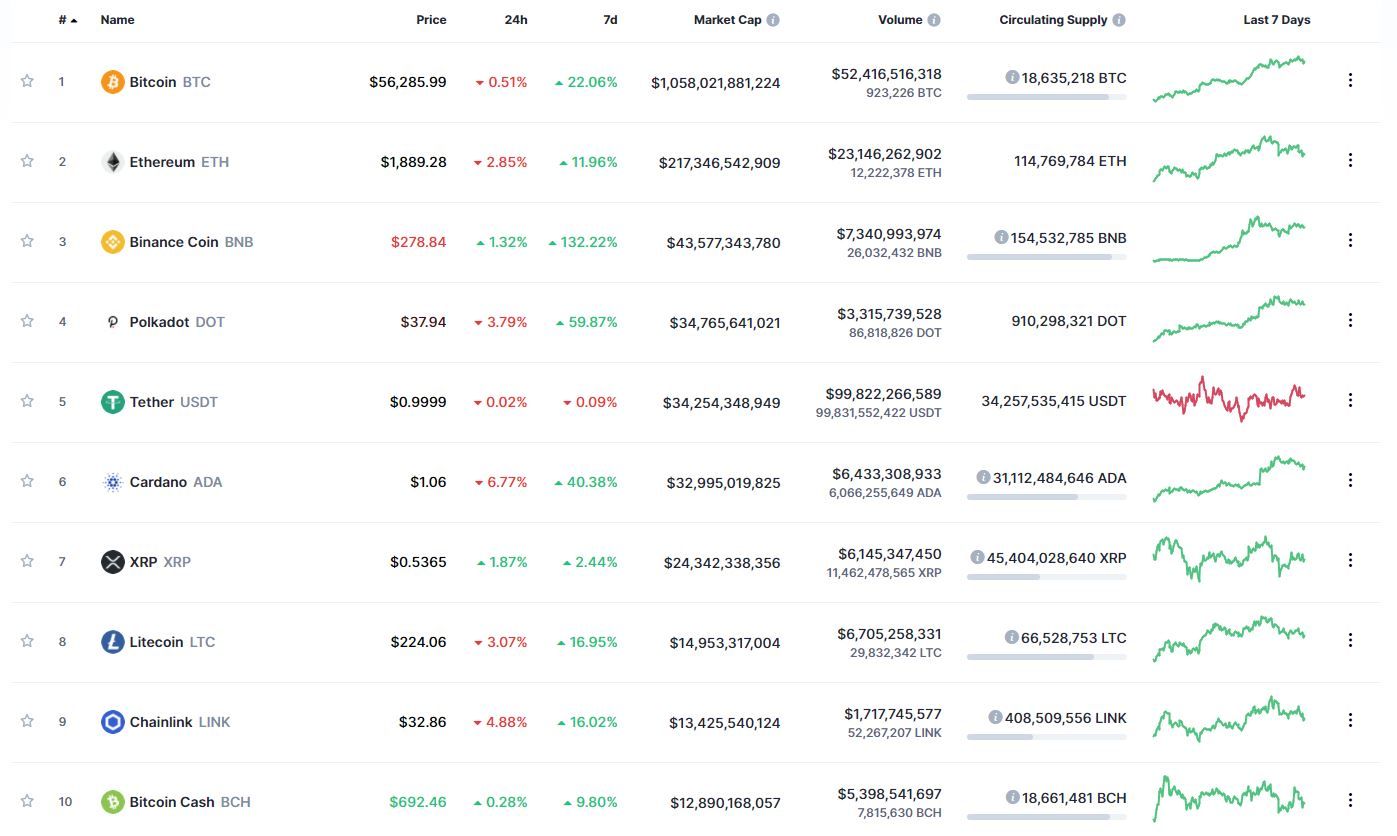Screen dimensions: 1397x836
Task: Click the blue Litecoin logo
Action: pyautogui.click(x=113, y=642)
